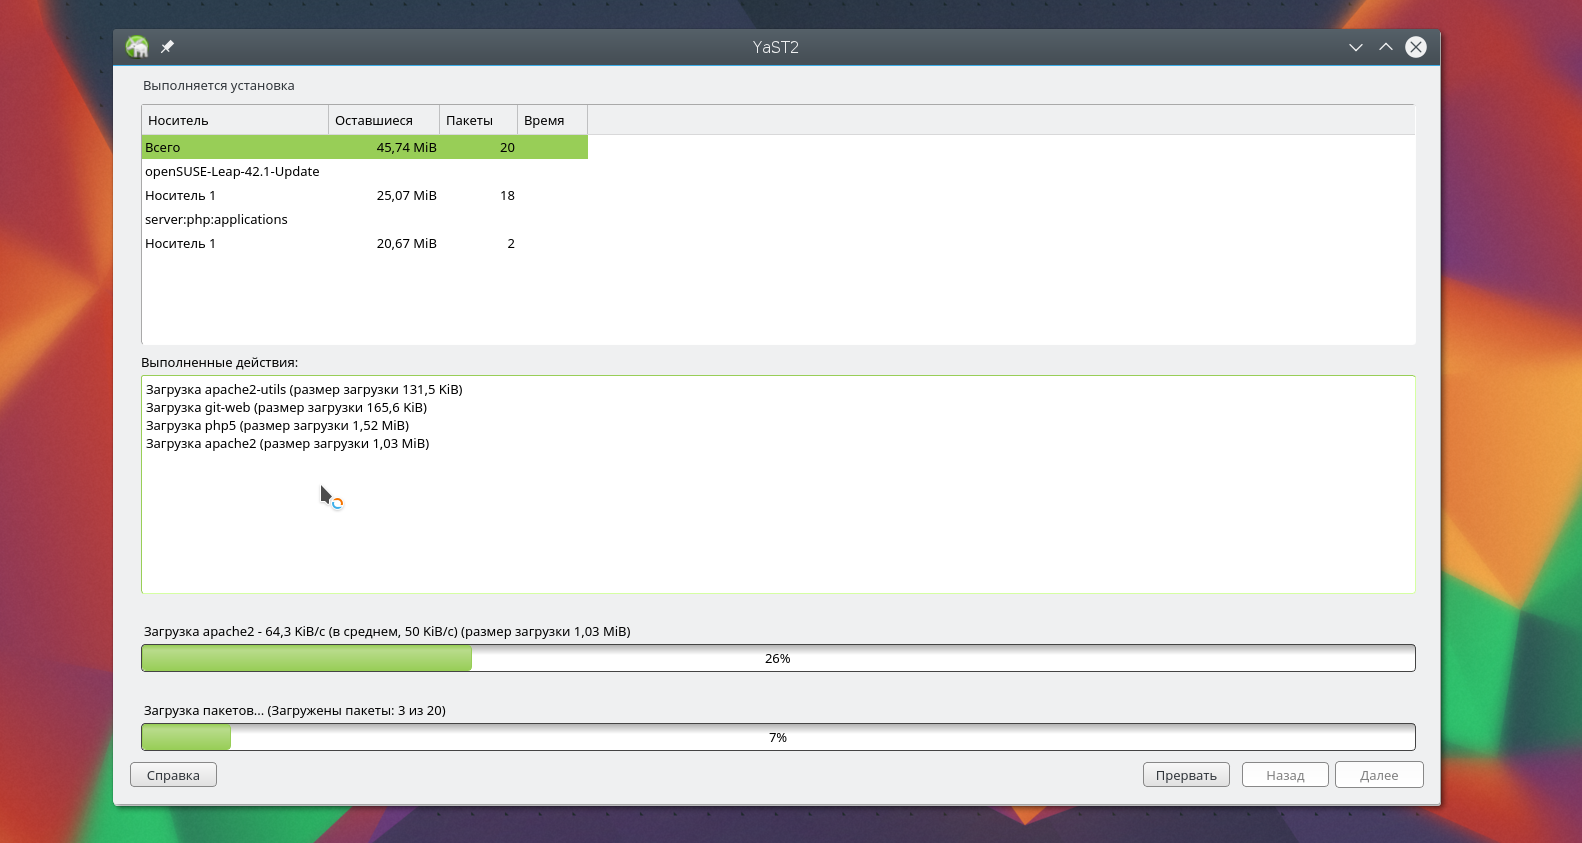
Task: Click the apache2 download progress bar at 26%
Action: coord(777,658)
